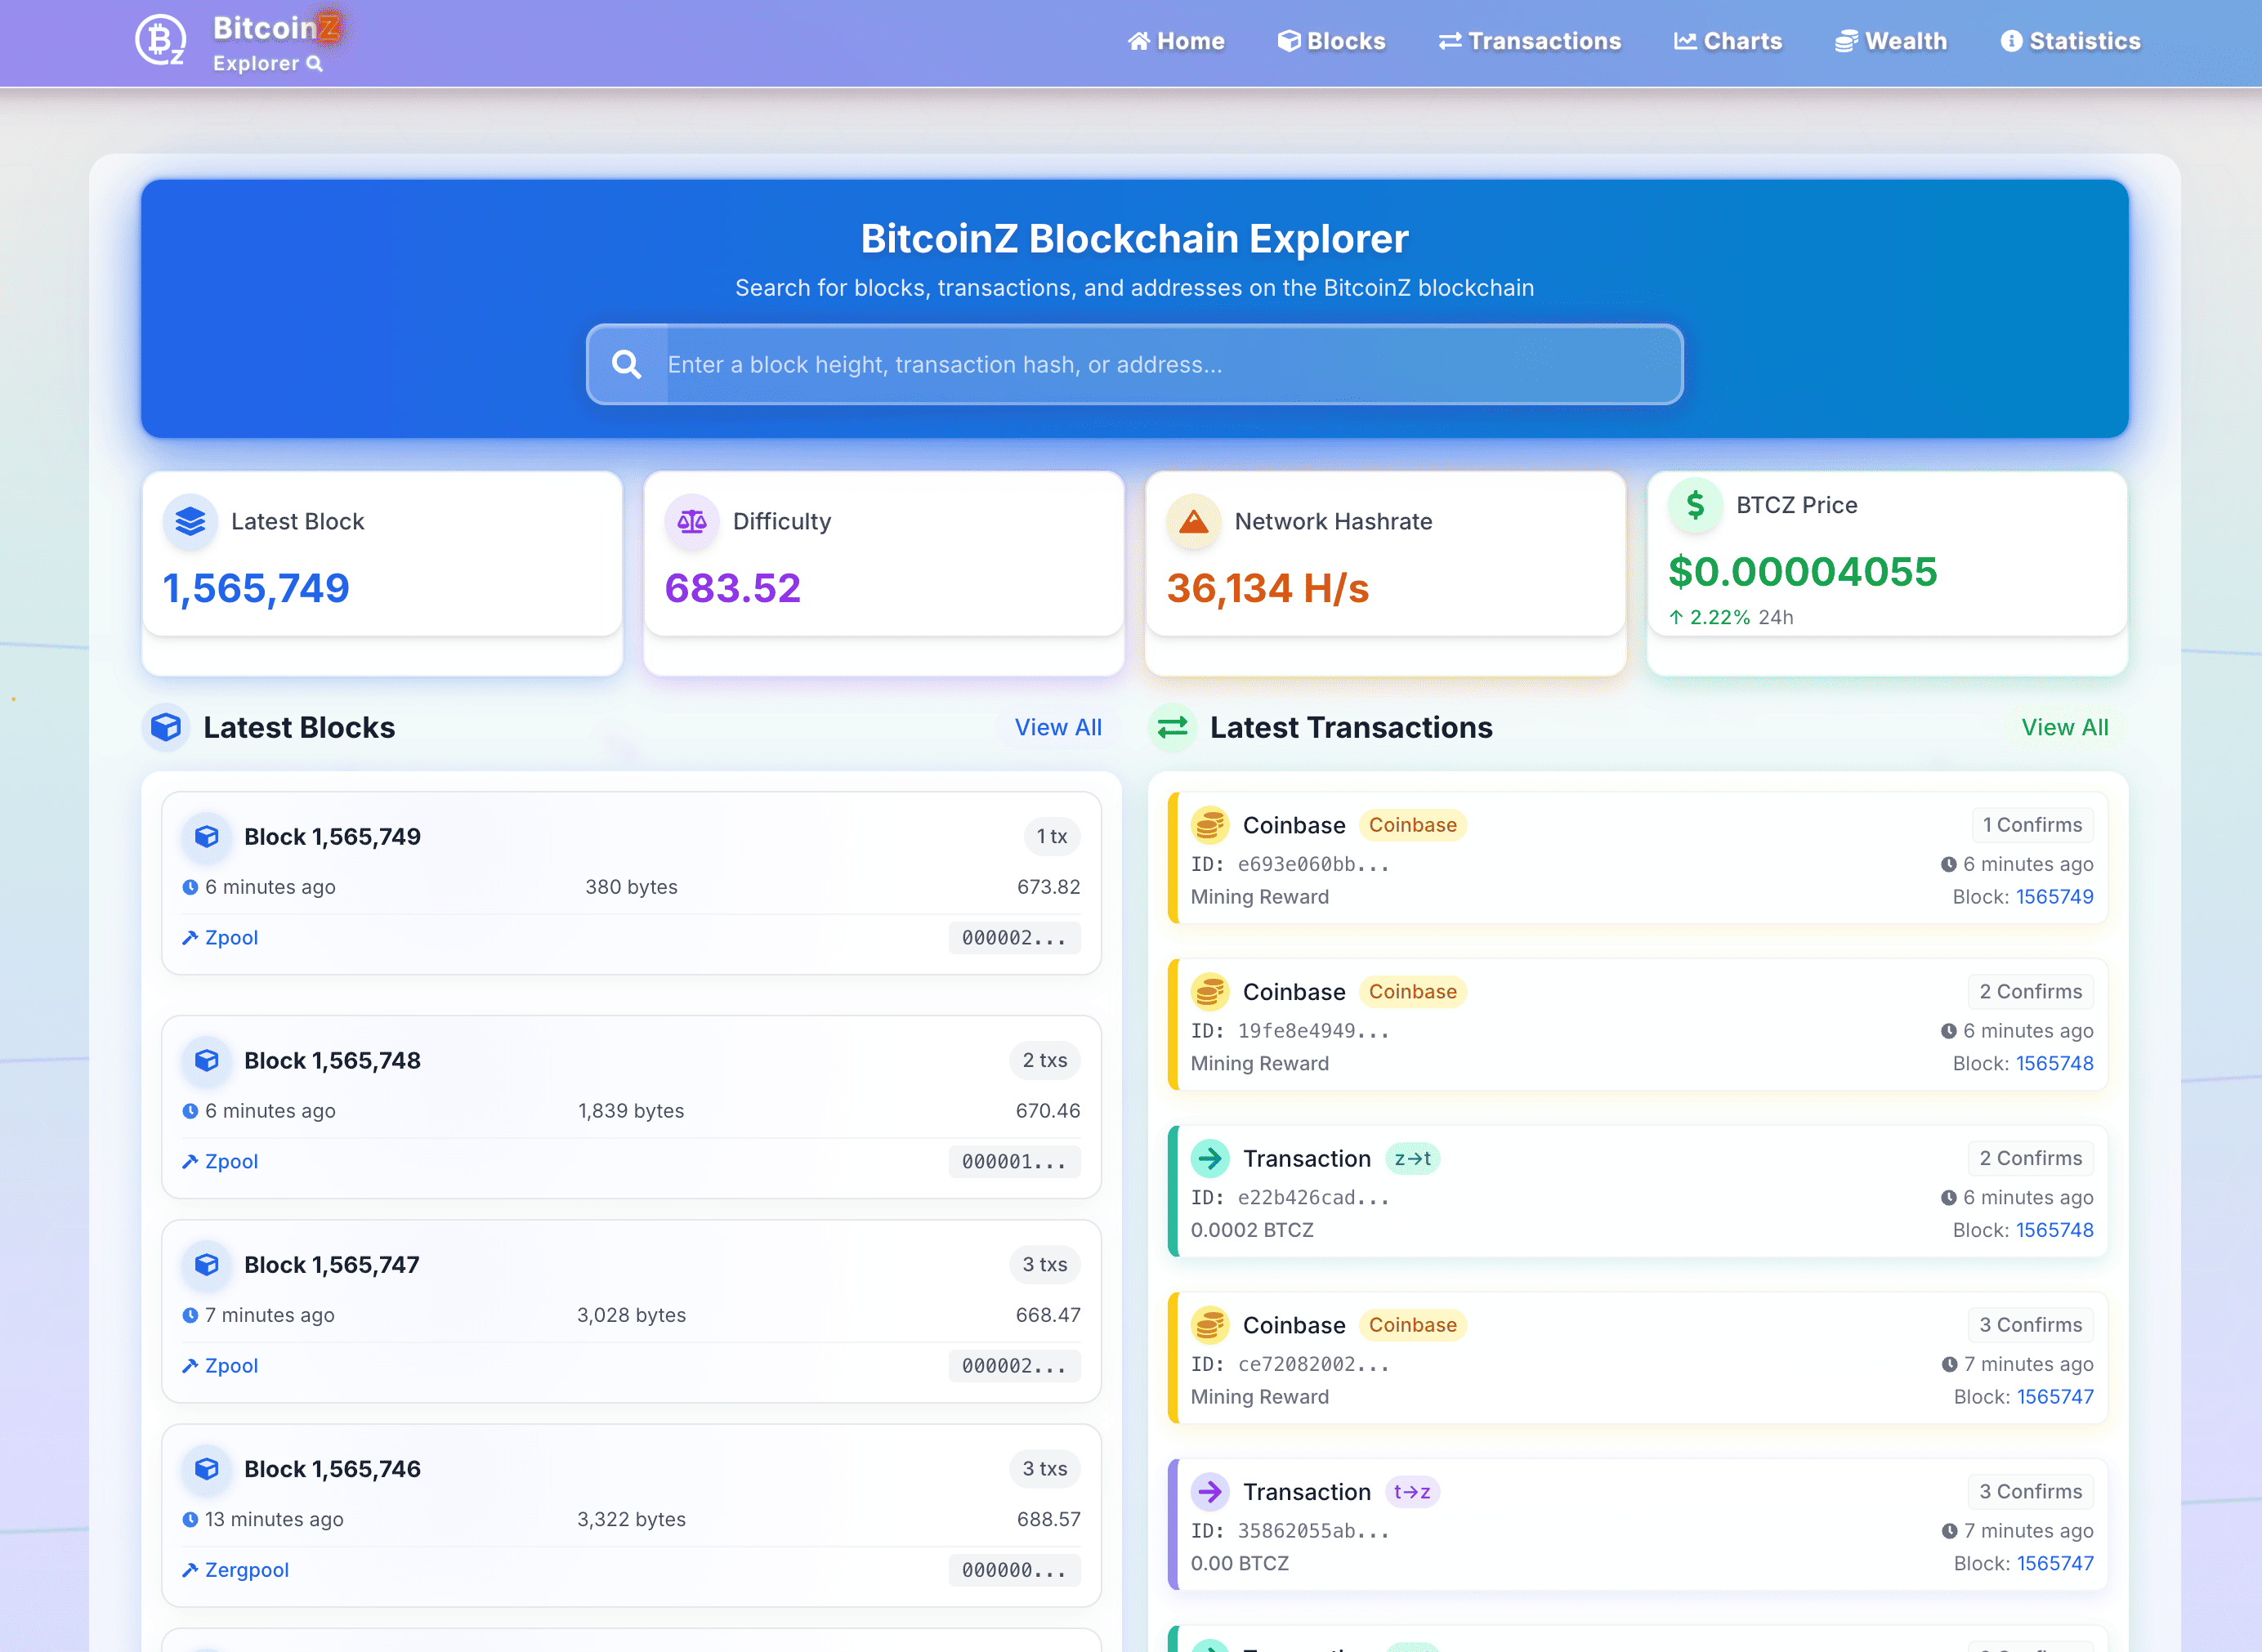Click hash 000001... of Block 1,565,748

point(1014,1161)
